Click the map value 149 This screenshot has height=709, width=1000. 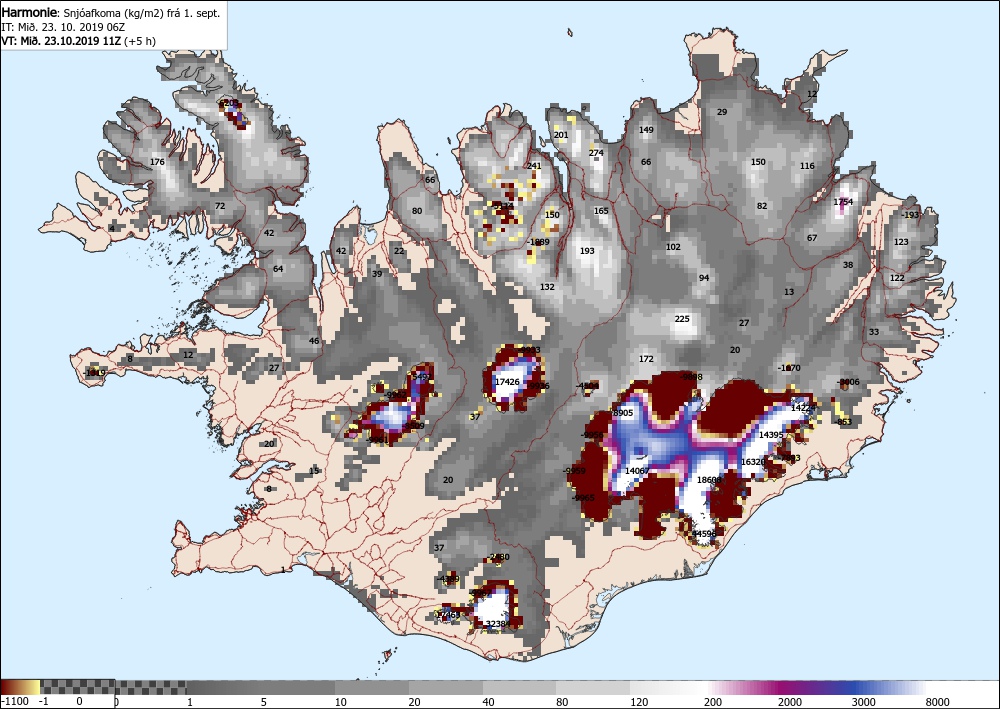click(x=646, y=130)
